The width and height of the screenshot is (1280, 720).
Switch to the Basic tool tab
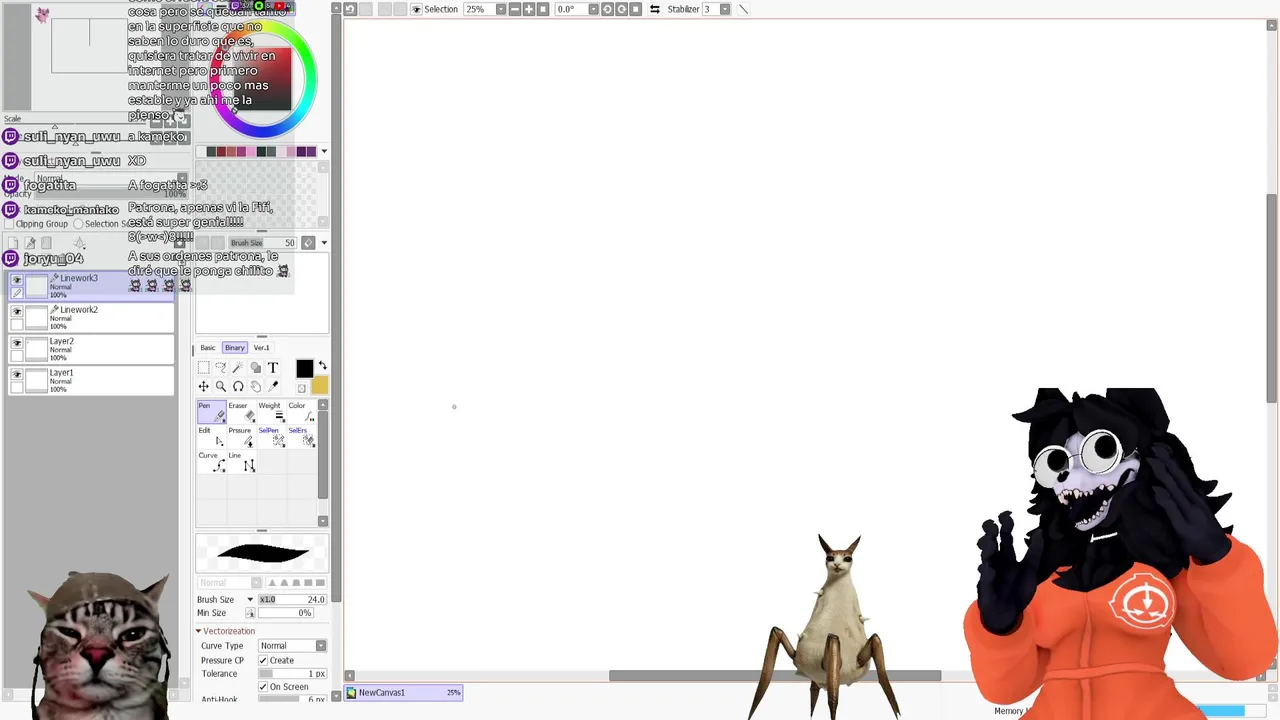tap(207, 348)
